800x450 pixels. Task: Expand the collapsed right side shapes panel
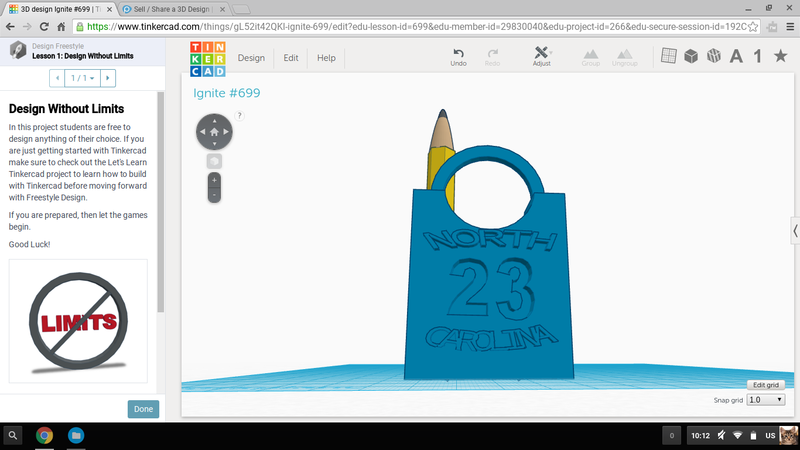tap(795, 230)
